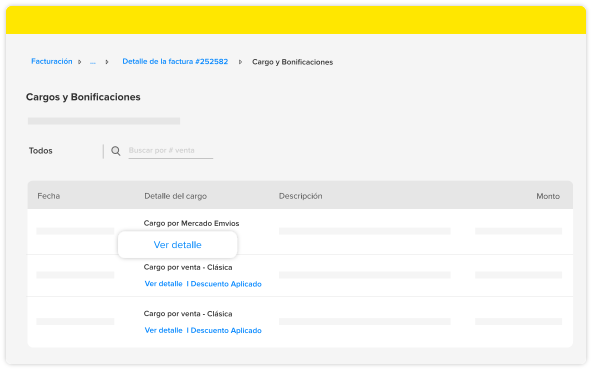Select the Fecha column header

(49, 196)
